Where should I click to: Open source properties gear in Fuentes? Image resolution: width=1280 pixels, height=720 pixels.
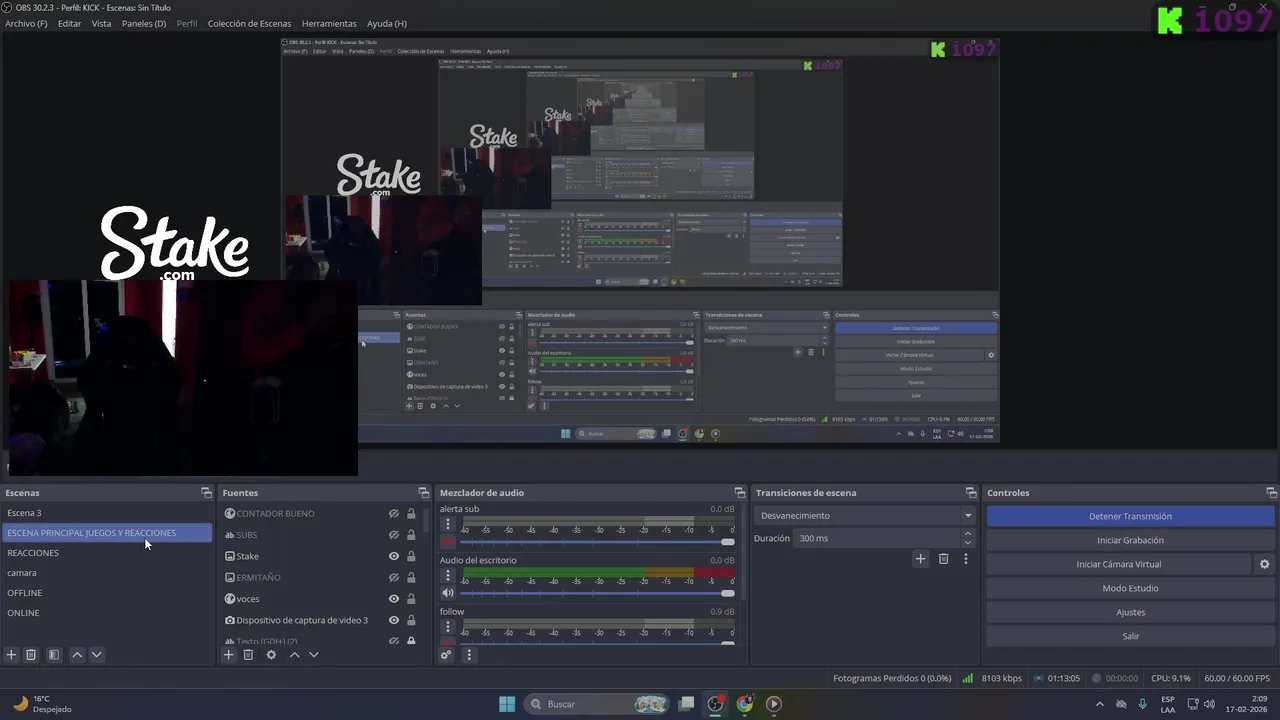coord(271,655)
